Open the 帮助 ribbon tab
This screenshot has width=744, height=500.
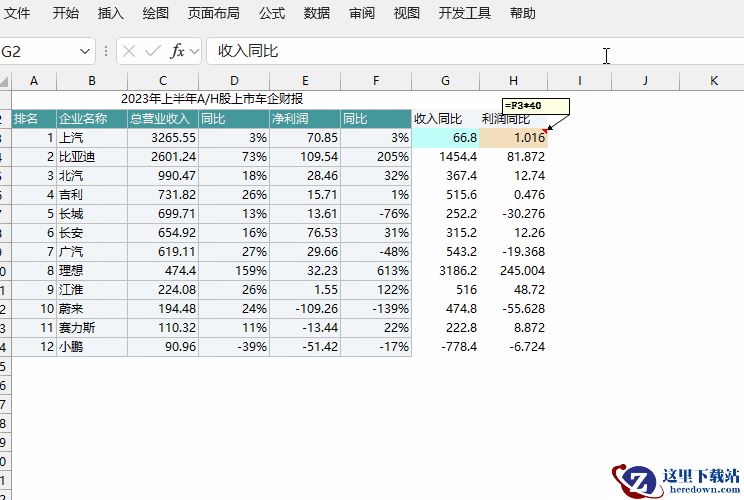coord(523,13)
